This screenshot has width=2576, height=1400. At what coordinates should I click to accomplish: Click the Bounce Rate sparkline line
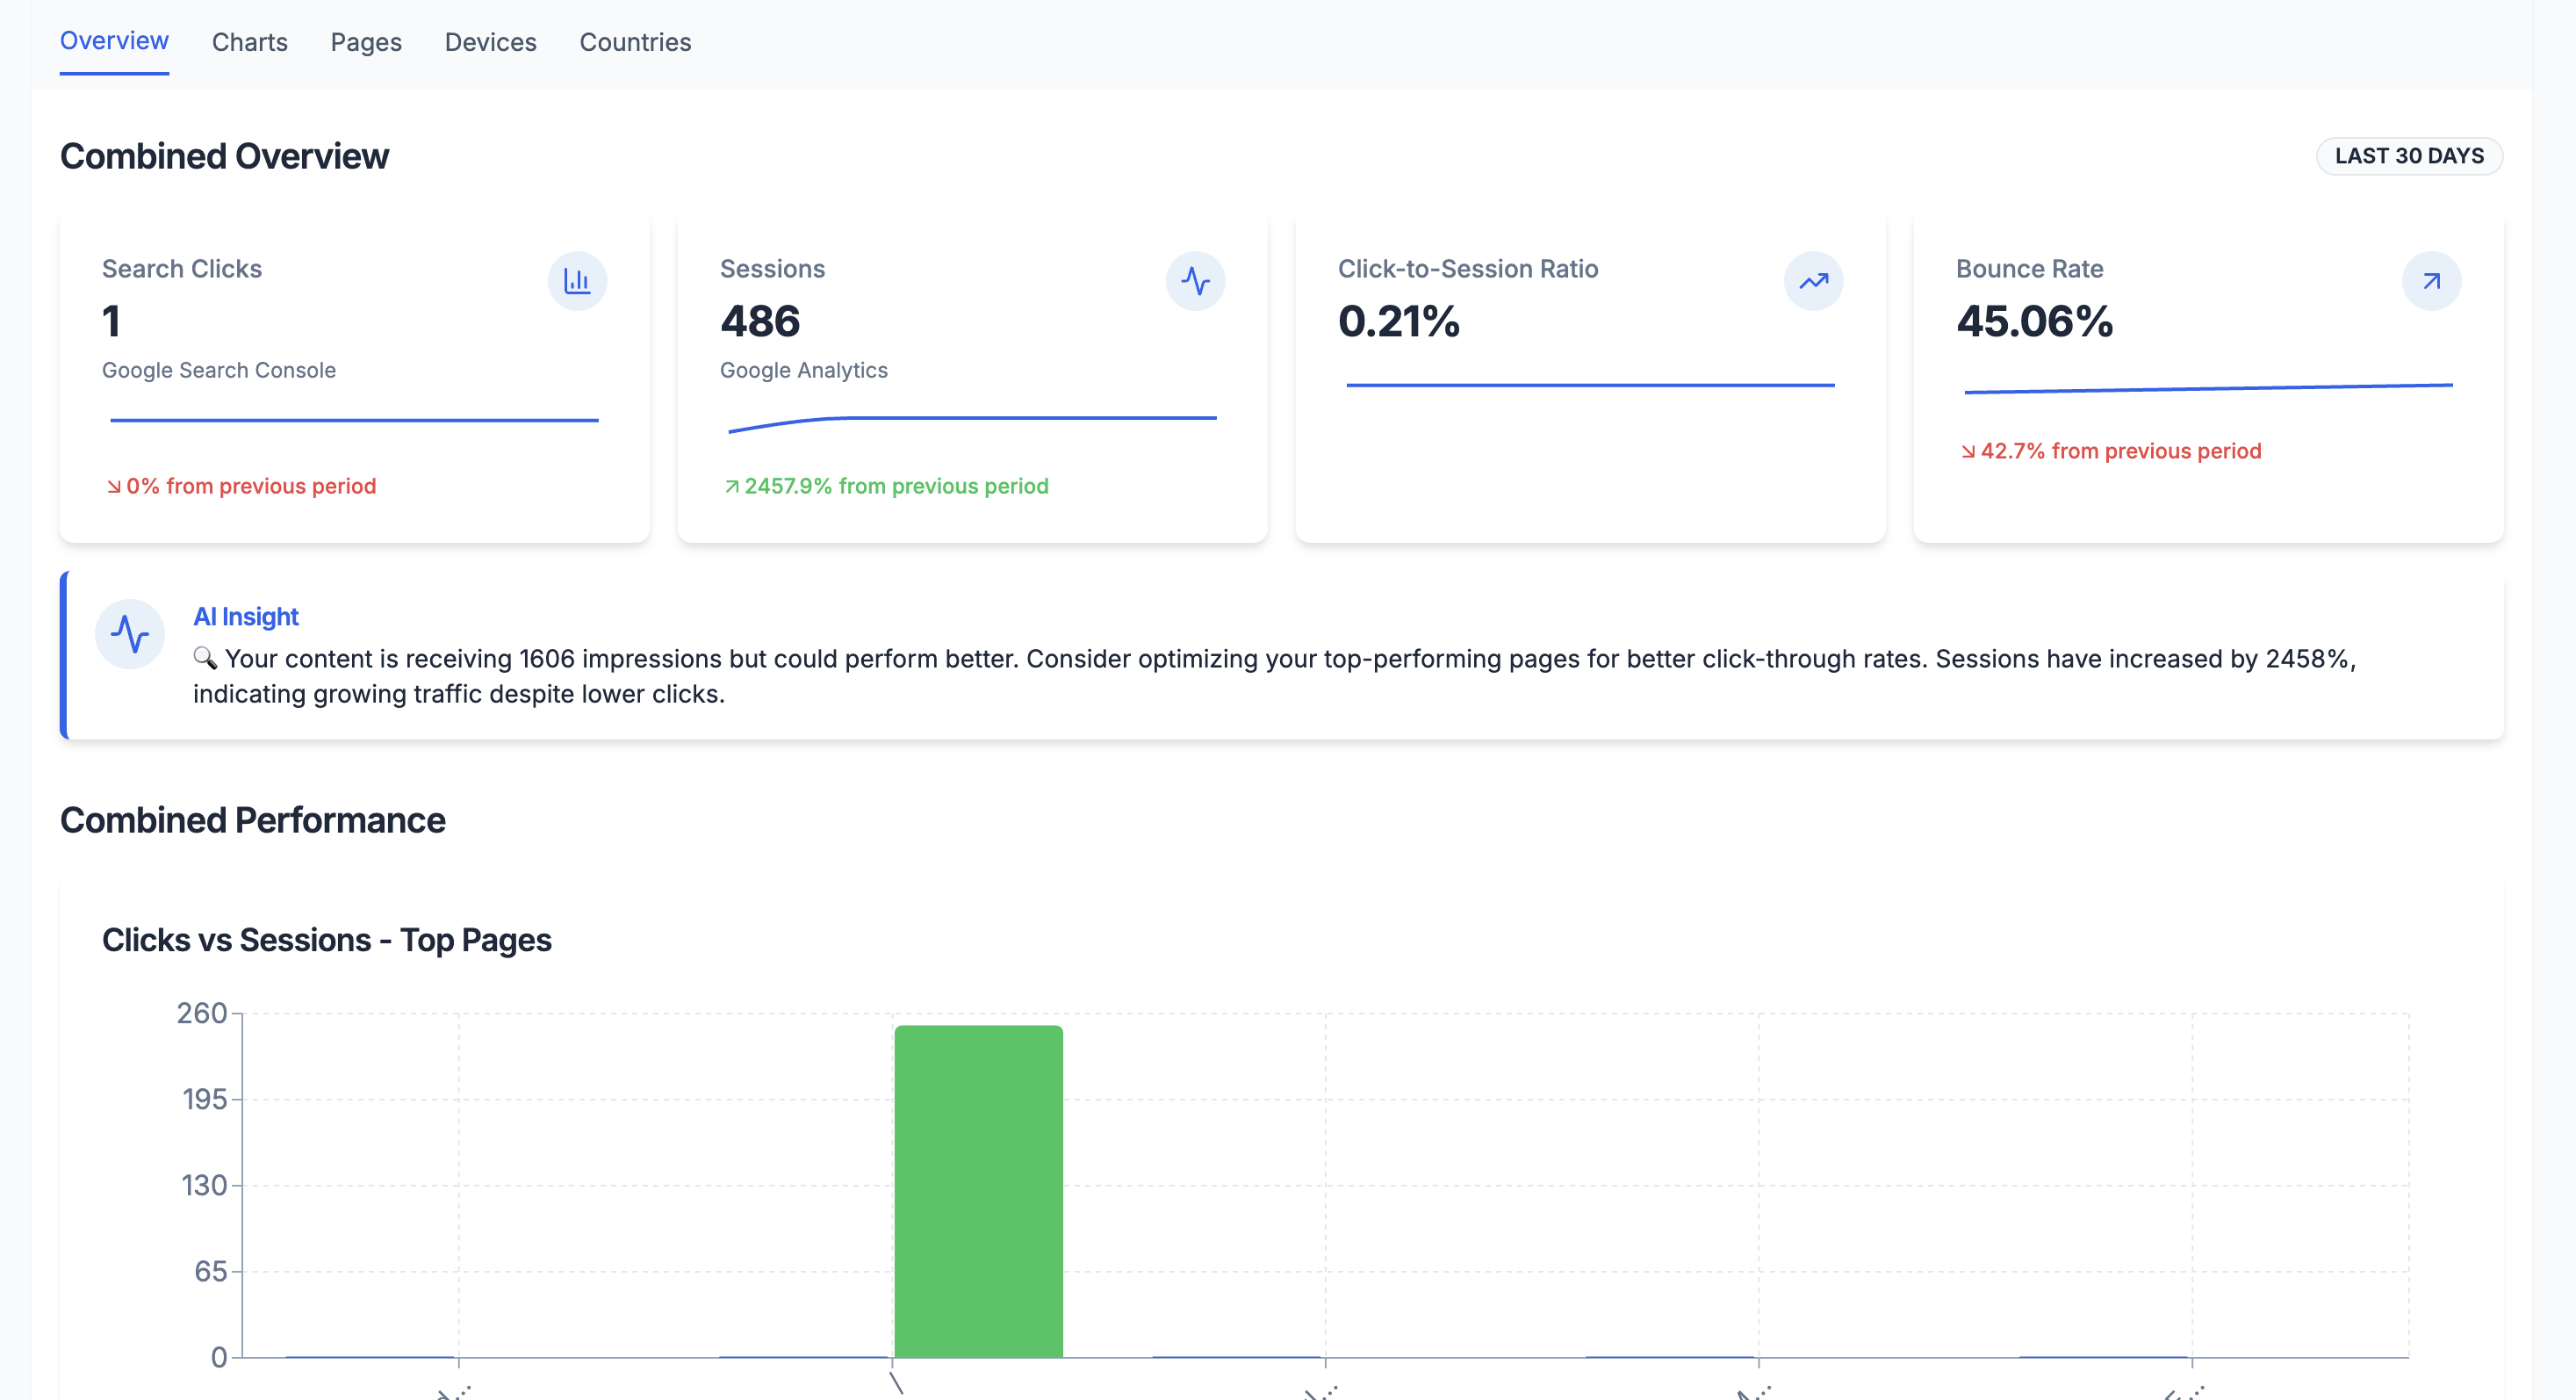(2207, 388)
